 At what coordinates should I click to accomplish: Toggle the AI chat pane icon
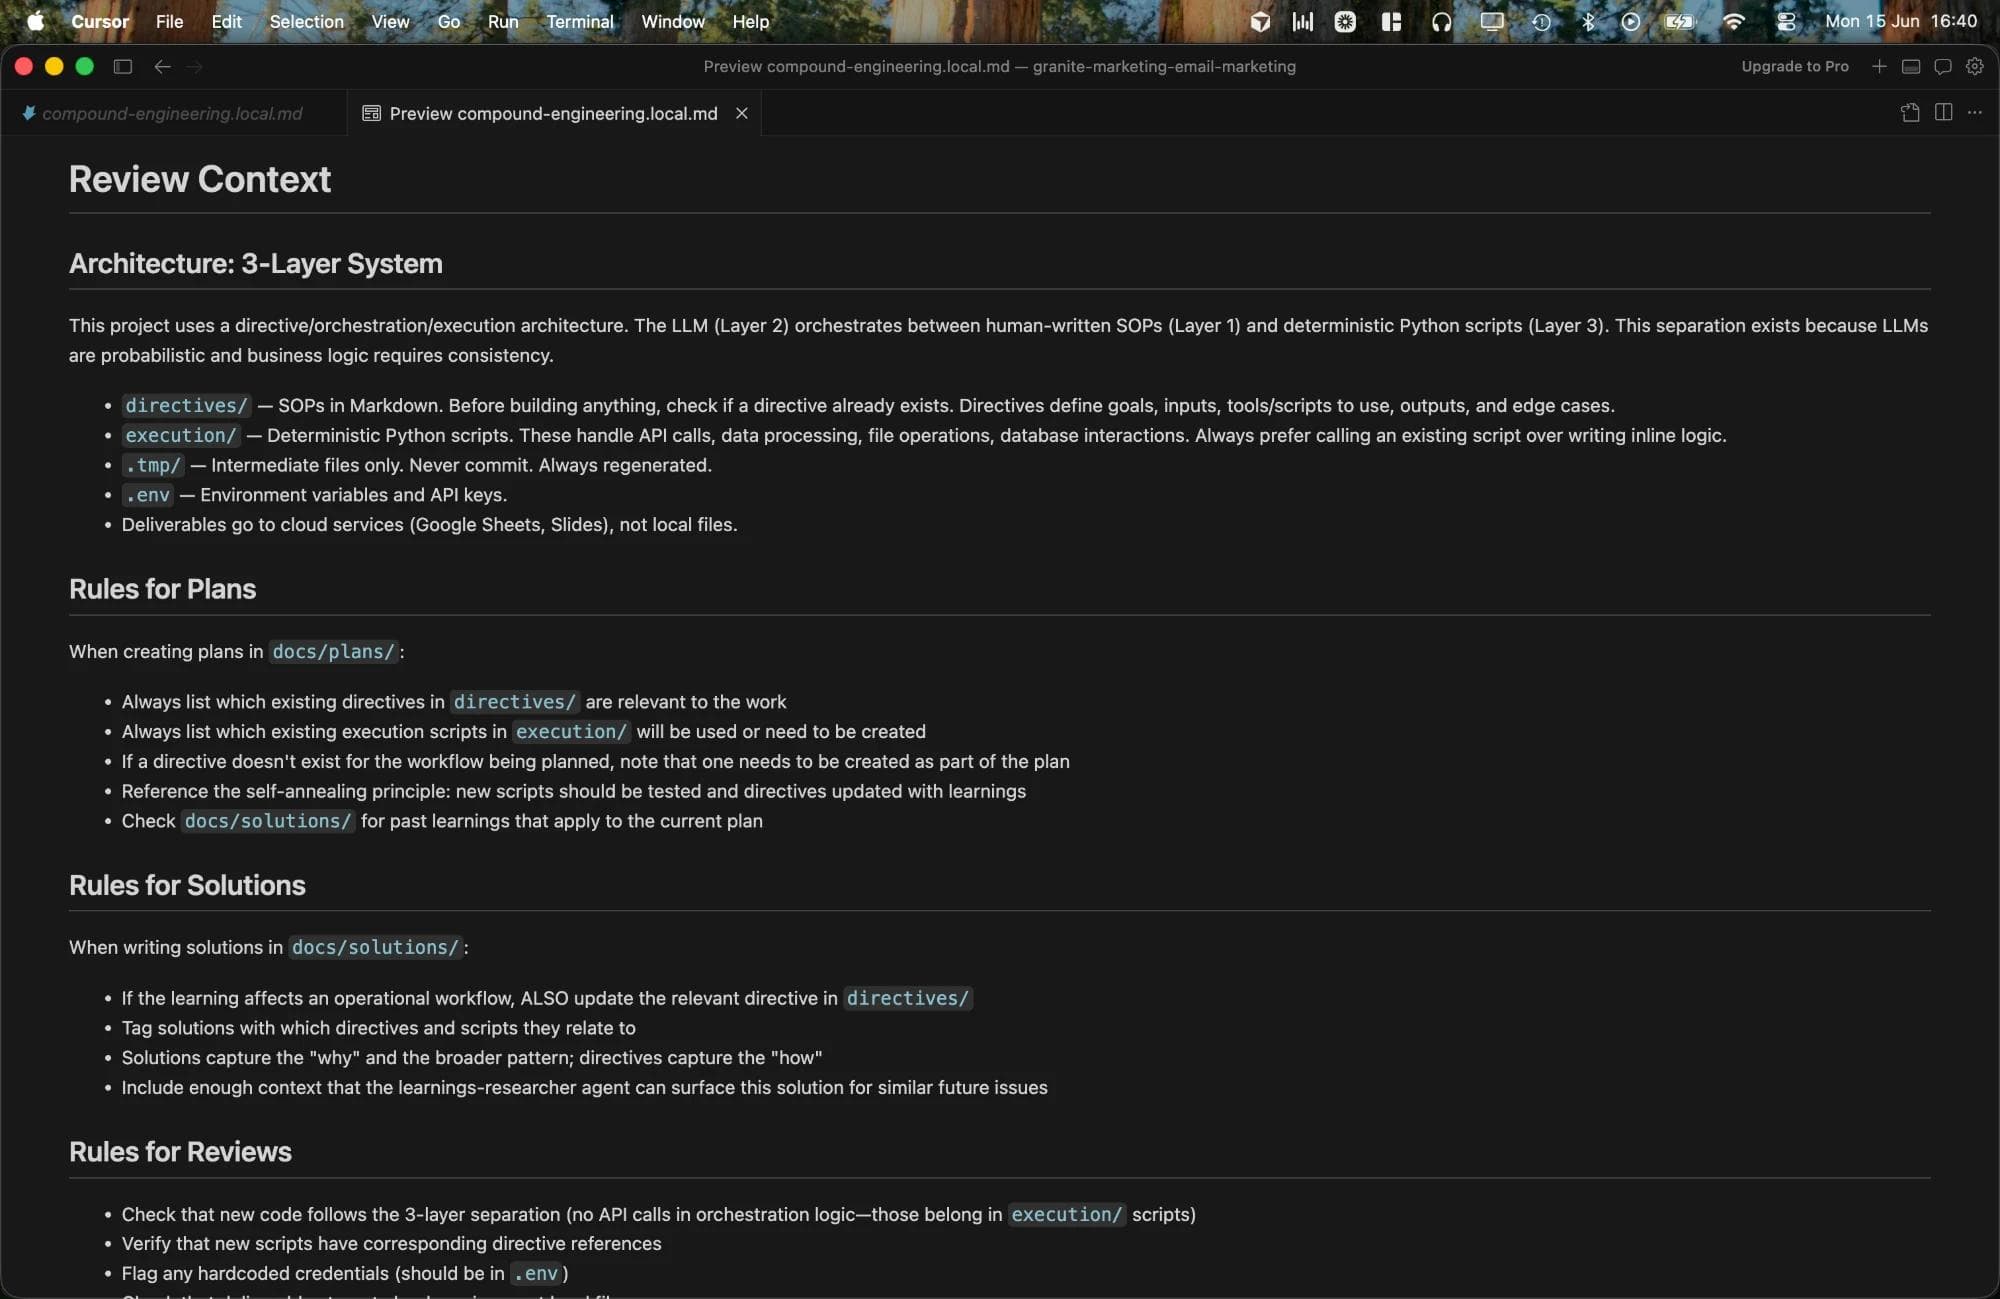[1943, 66]
